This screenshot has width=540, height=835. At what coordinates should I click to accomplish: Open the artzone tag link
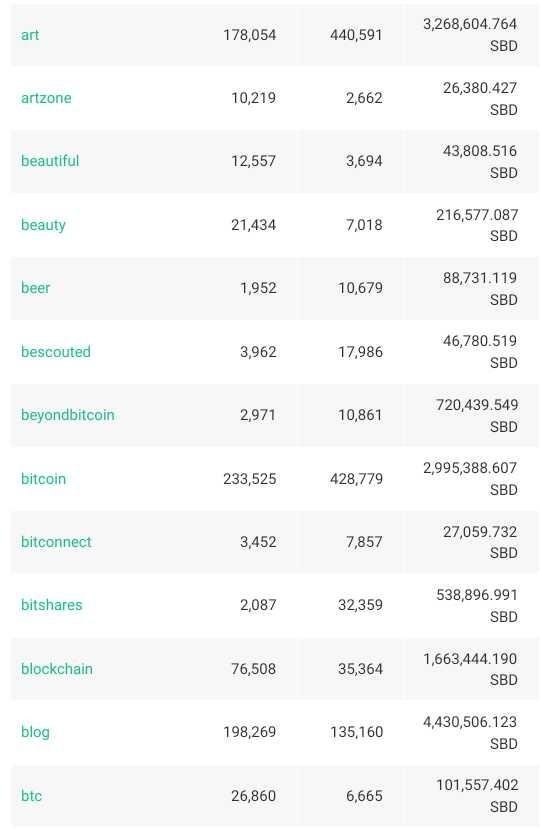[46, 98]
